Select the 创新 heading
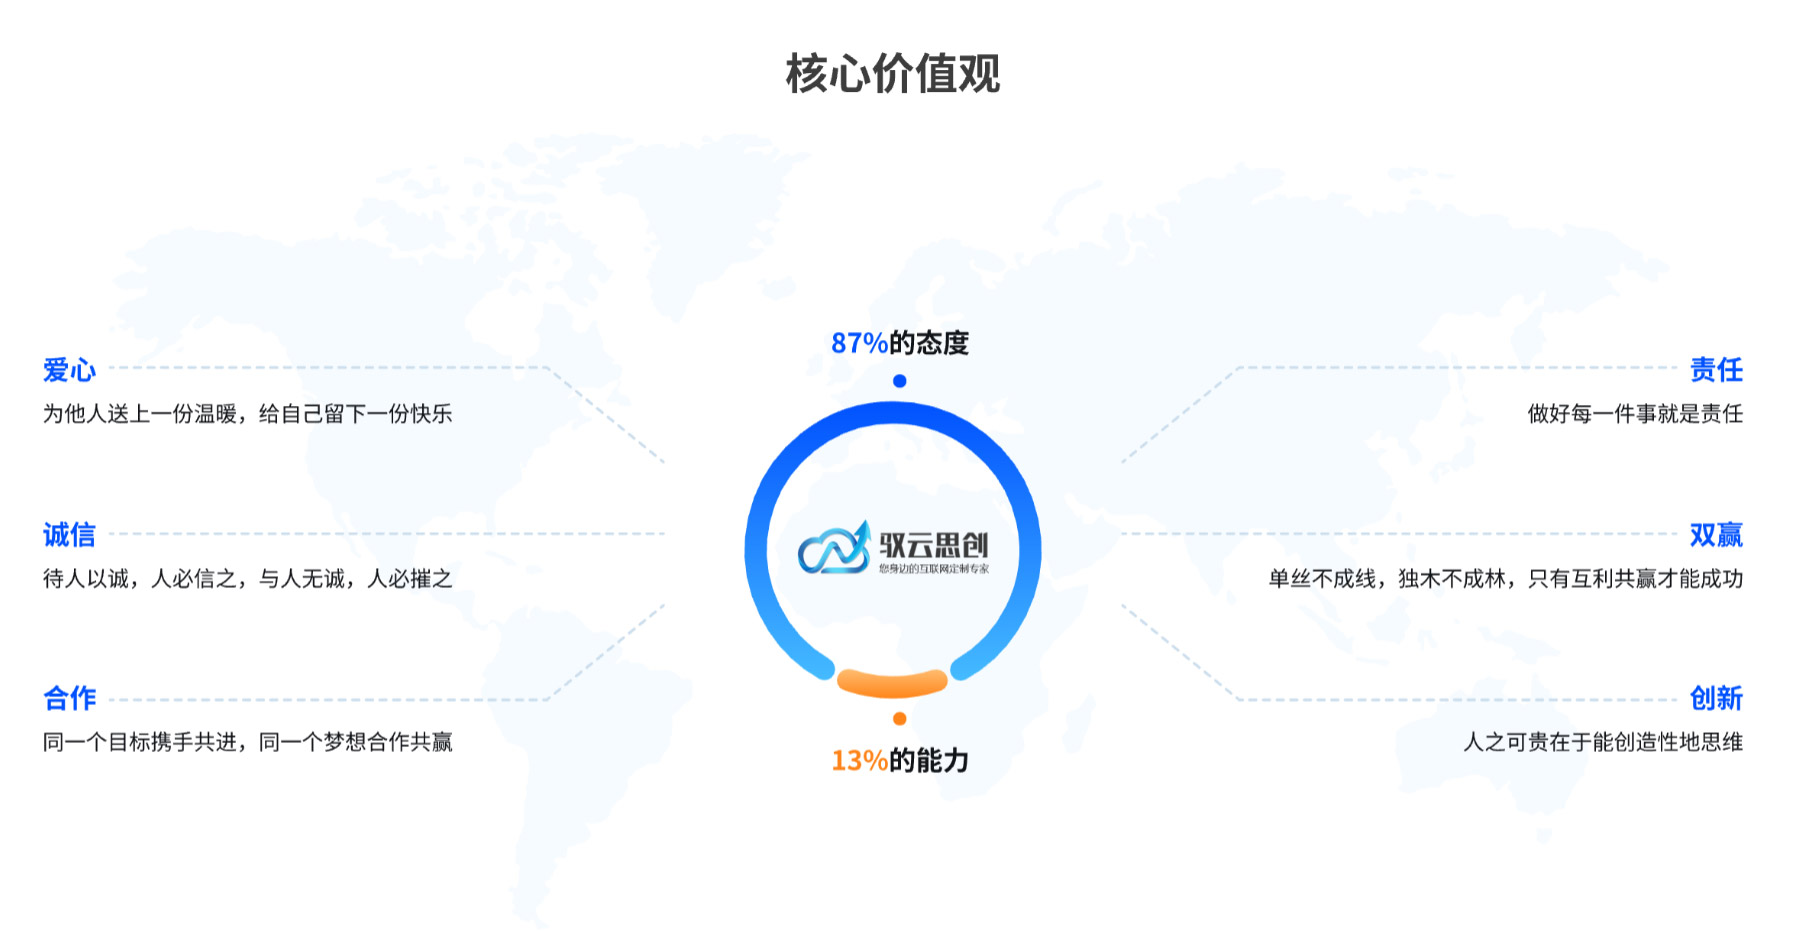 1716,698
